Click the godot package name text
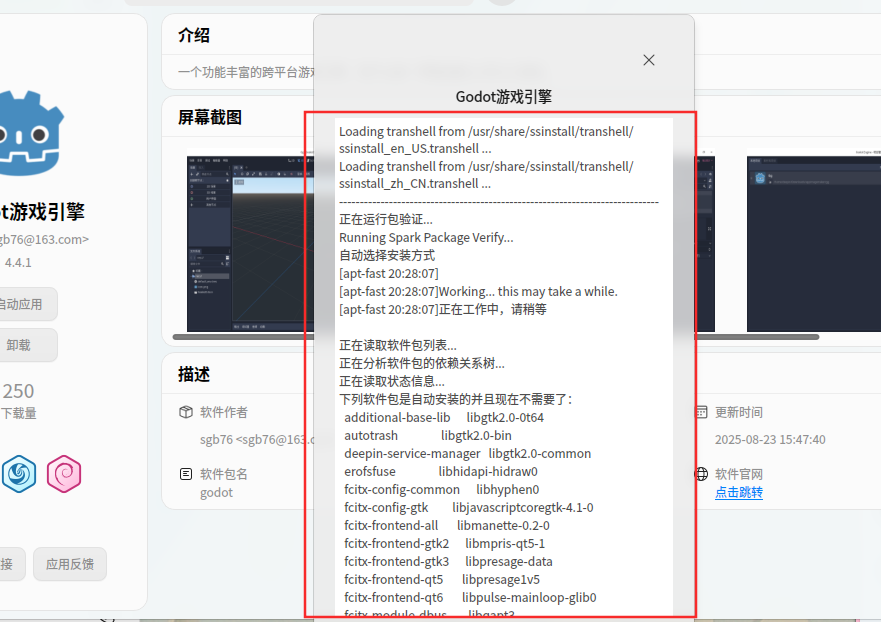This screenshot has height=622, width=881. [x=216, y=492]
